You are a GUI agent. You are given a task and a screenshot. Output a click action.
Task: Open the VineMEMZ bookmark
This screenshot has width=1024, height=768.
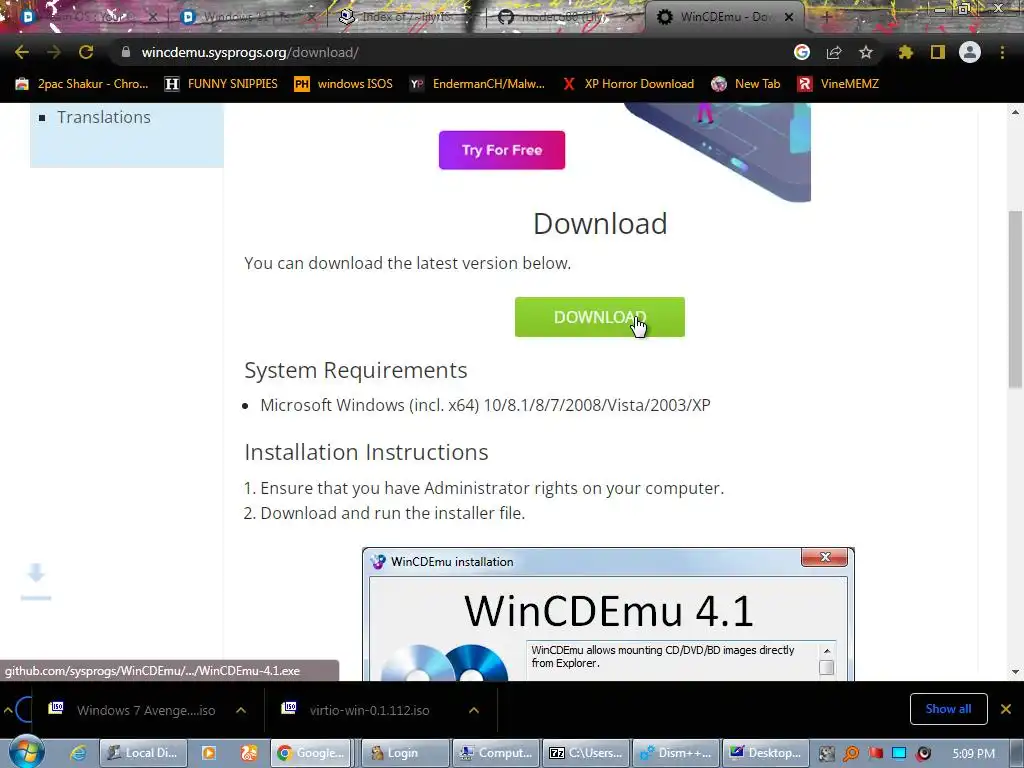point(838,84)
